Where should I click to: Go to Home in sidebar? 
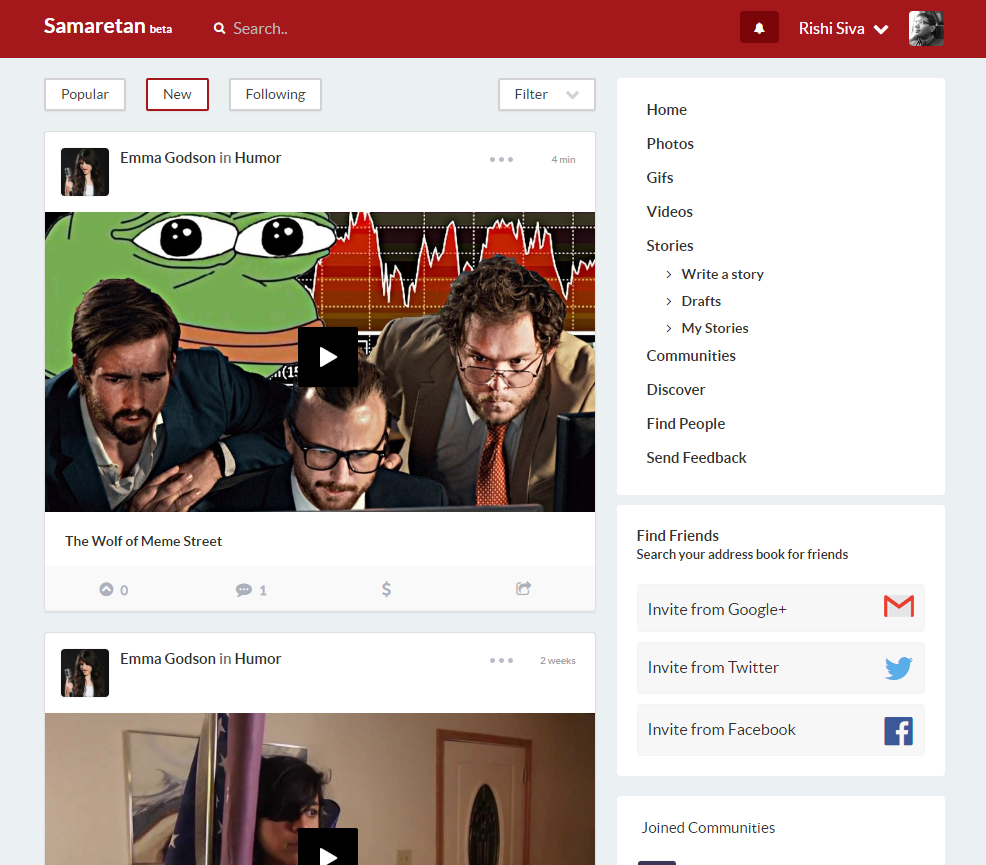667,110
